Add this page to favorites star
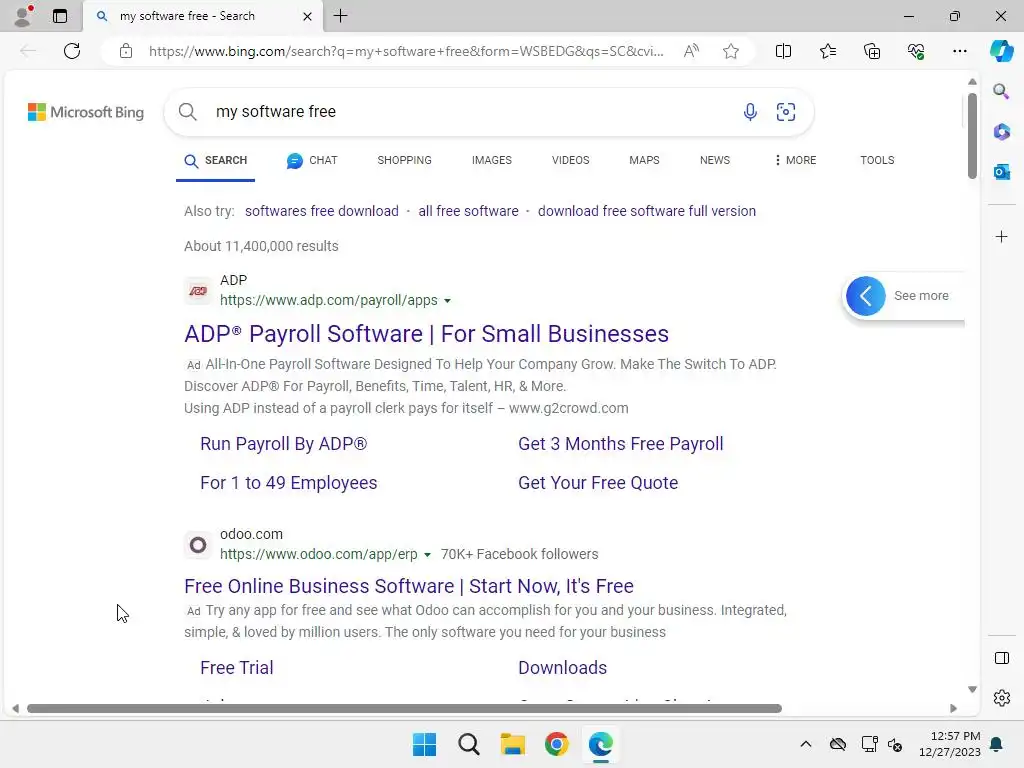 (731, 51)
